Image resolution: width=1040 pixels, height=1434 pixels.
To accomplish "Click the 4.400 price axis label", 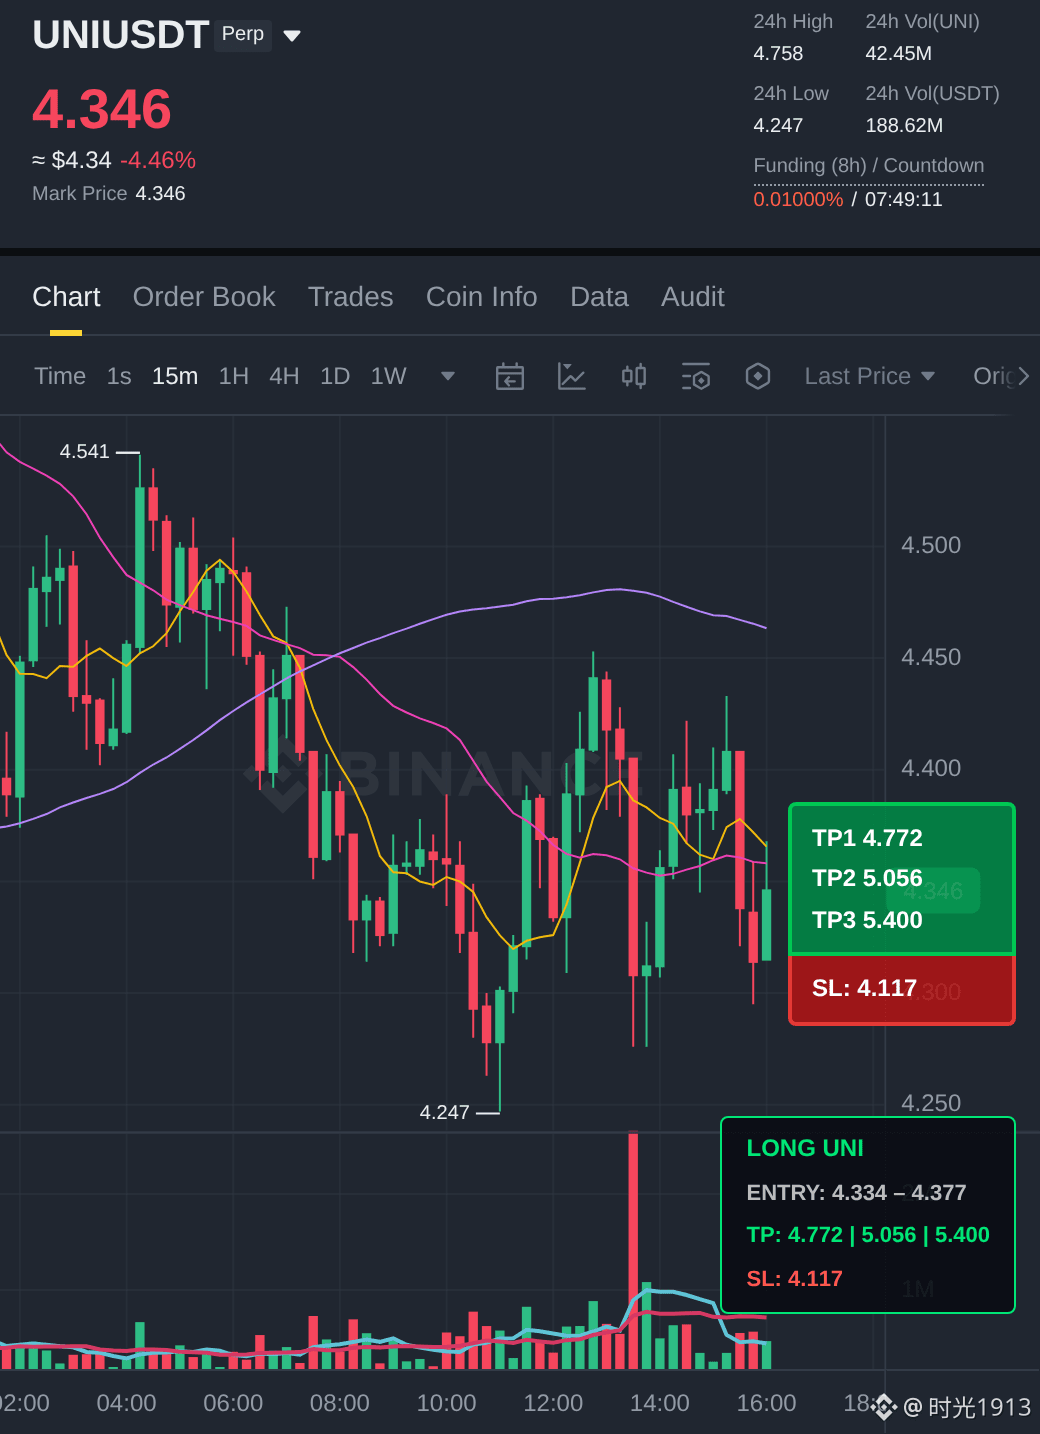I will [931, 768].
